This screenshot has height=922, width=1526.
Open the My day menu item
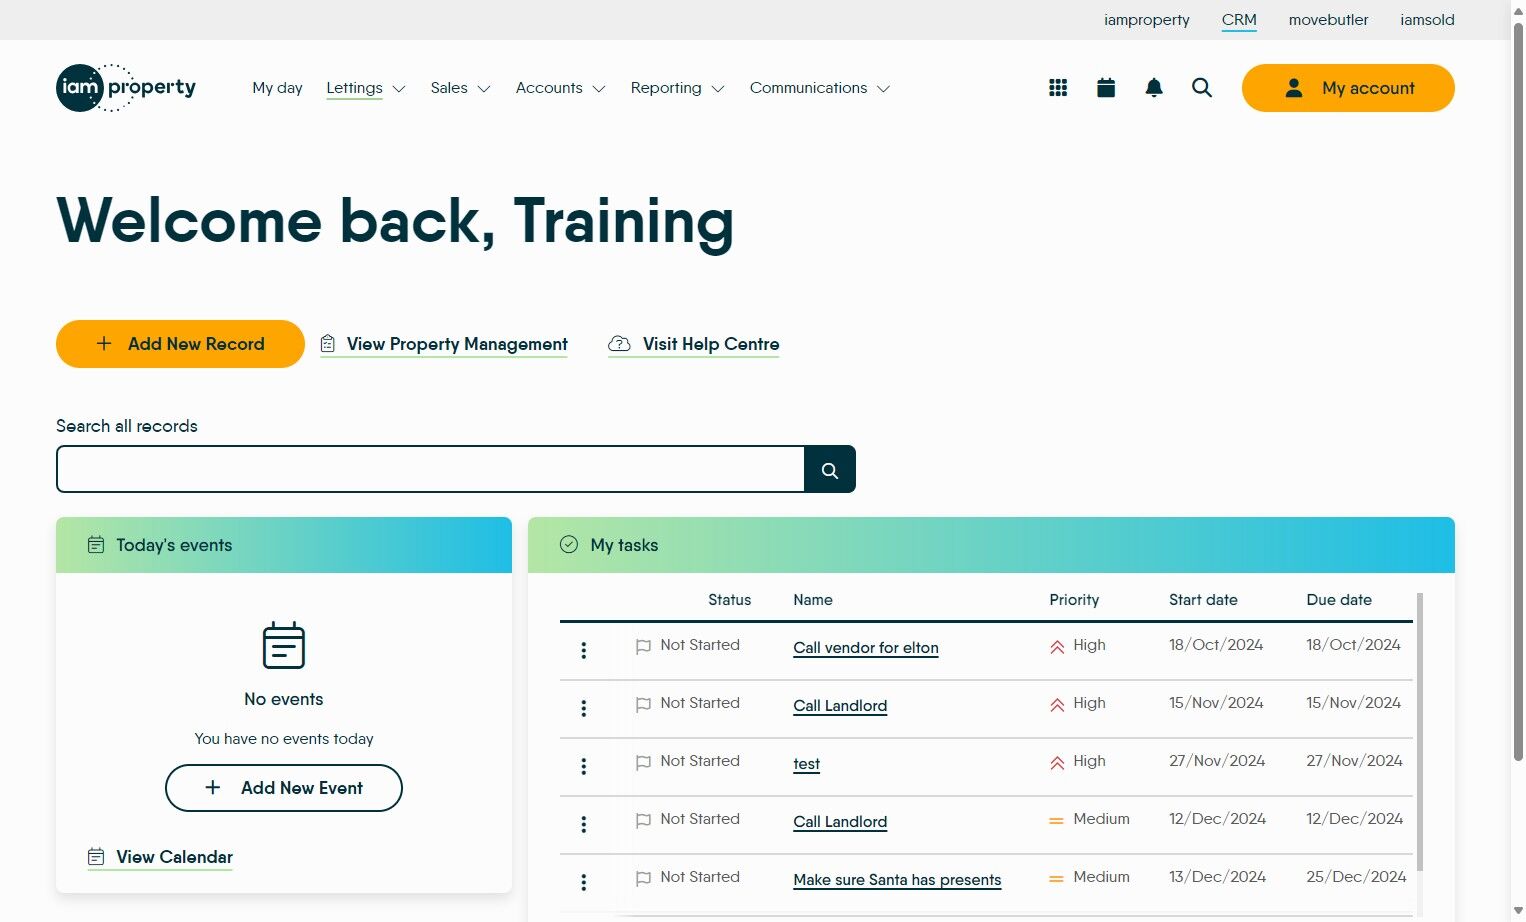tap(277, 88)
